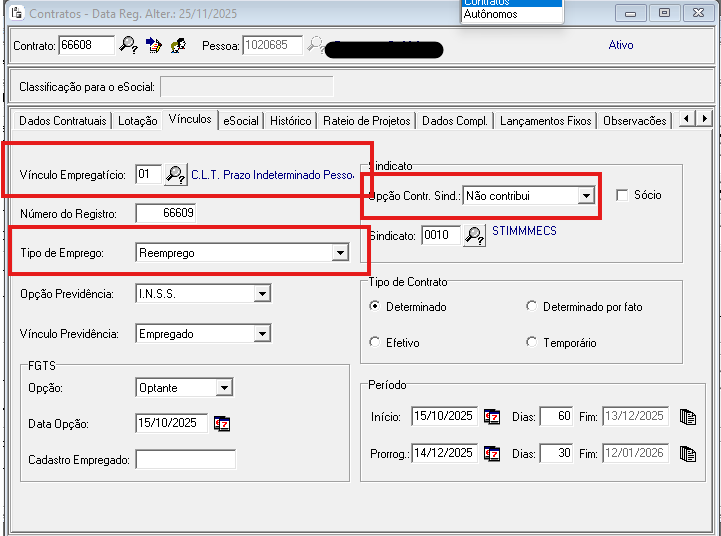721x536 pixels.
Task: Click the arrow-document icon next to Contrato search
Action: (x=153, y=45)
